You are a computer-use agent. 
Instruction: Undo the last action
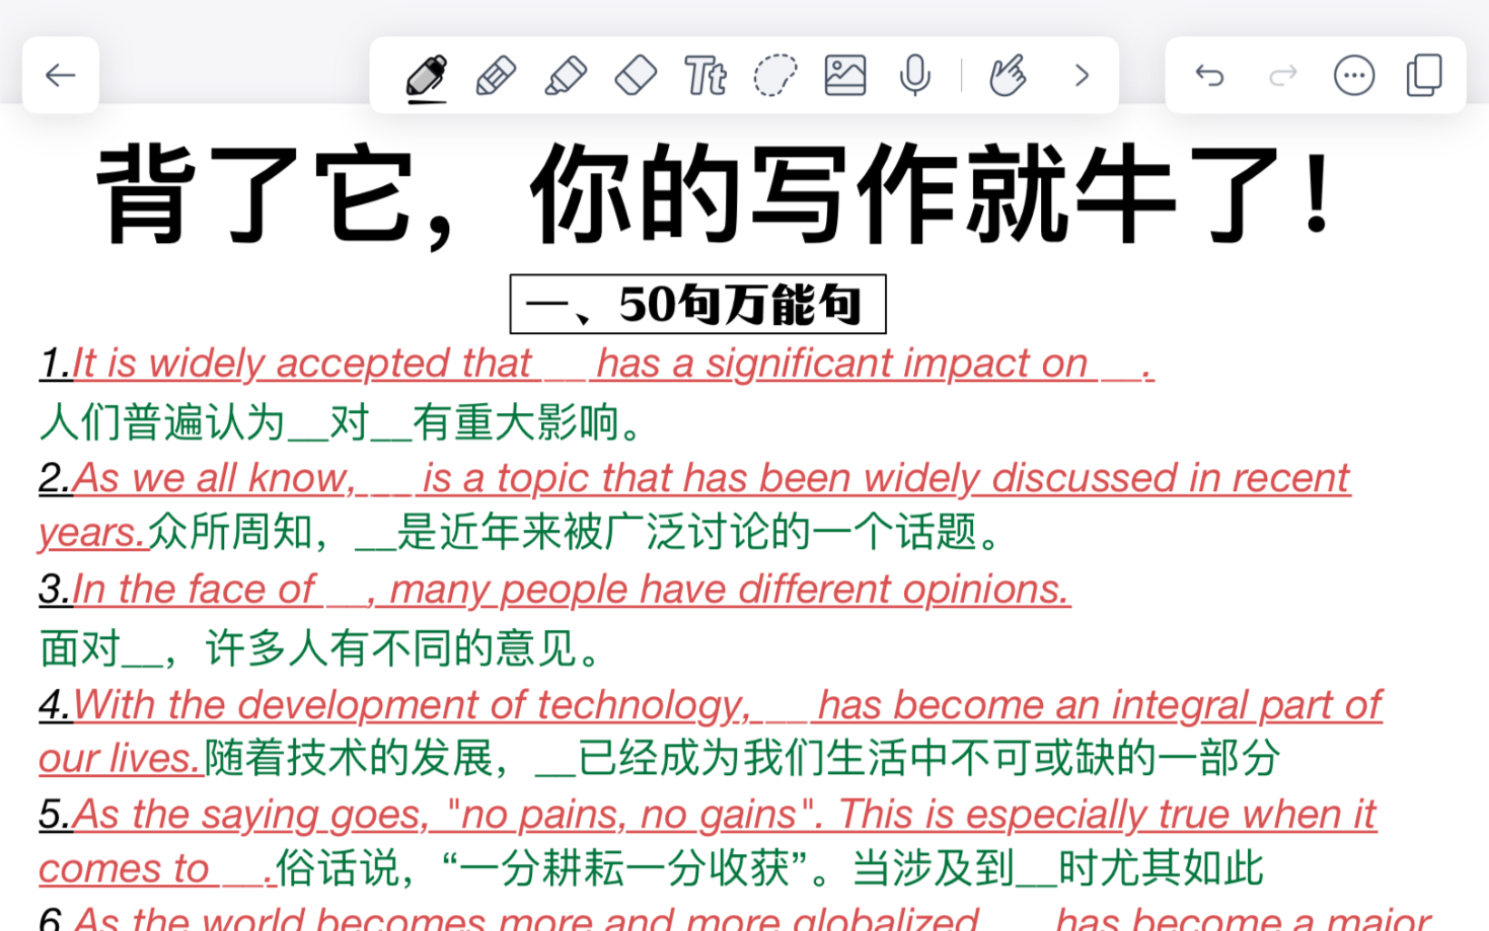pyautogui.click(x=1210, y=76)
